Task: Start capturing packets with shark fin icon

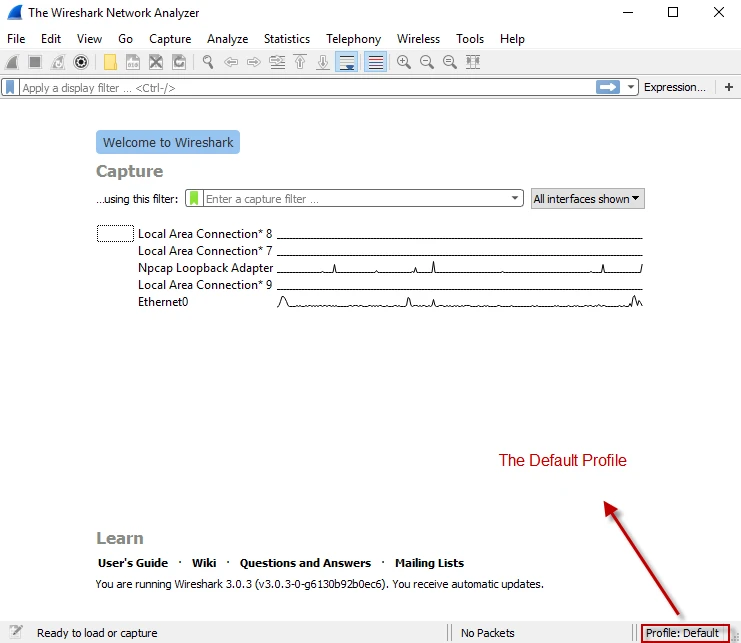Action: point(12,62)
